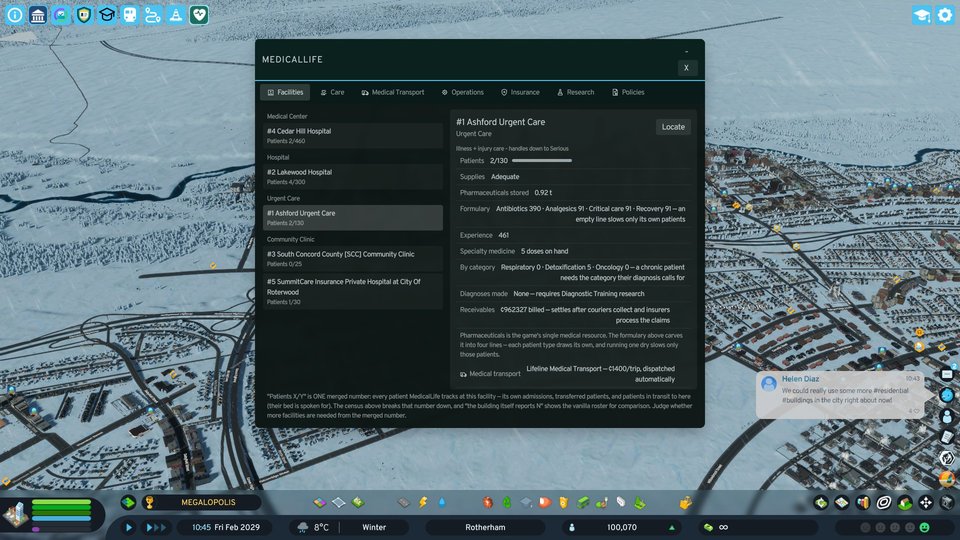The height and width of the screenshot is (540, 960).
Task: Open the graduation cap mod icon
Action: 107,15
